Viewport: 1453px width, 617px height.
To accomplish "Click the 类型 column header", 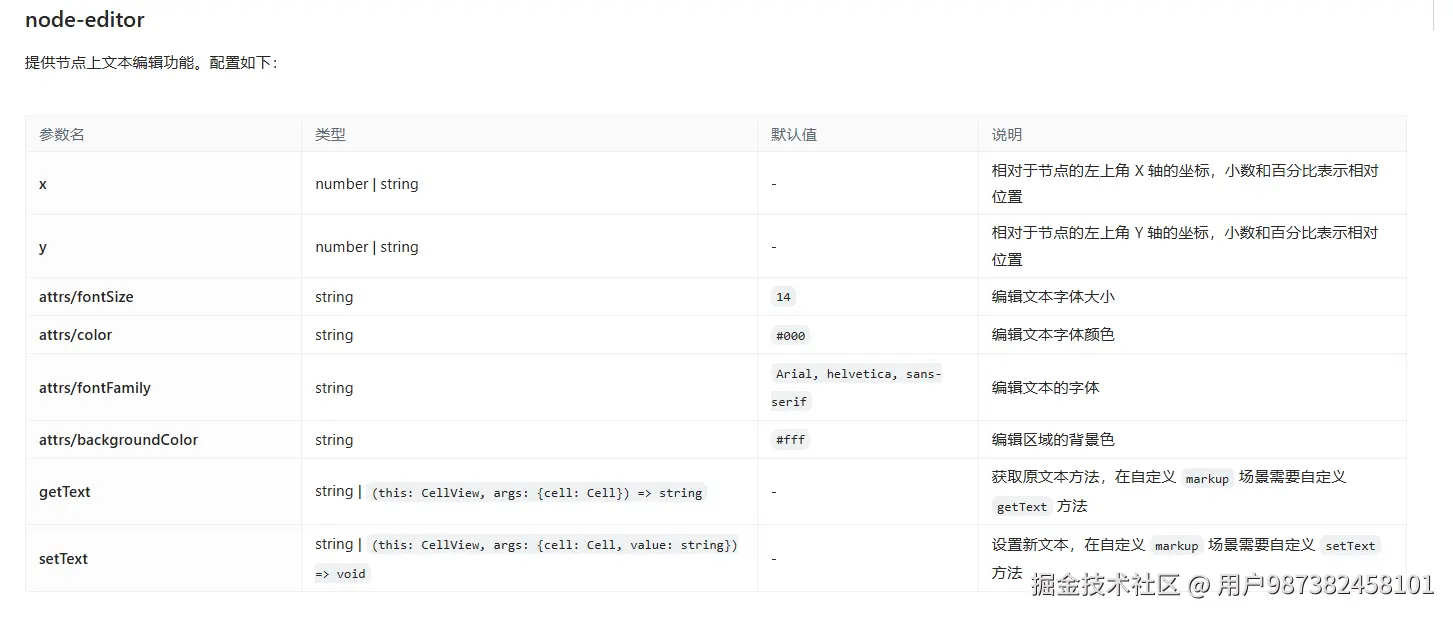I will 330,134.
